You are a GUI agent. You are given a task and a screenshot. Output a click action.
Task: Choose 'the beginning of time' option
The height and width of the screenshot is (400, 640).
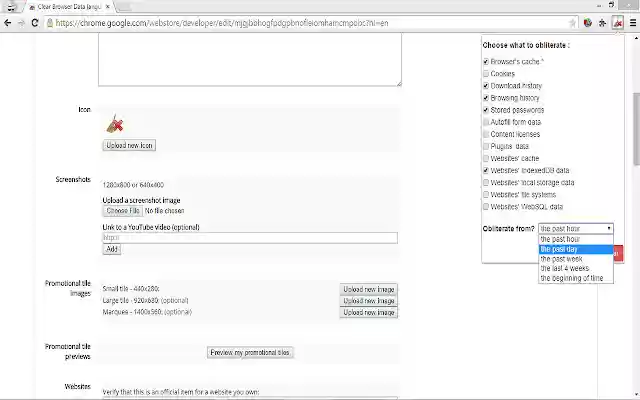coord(576,278)
